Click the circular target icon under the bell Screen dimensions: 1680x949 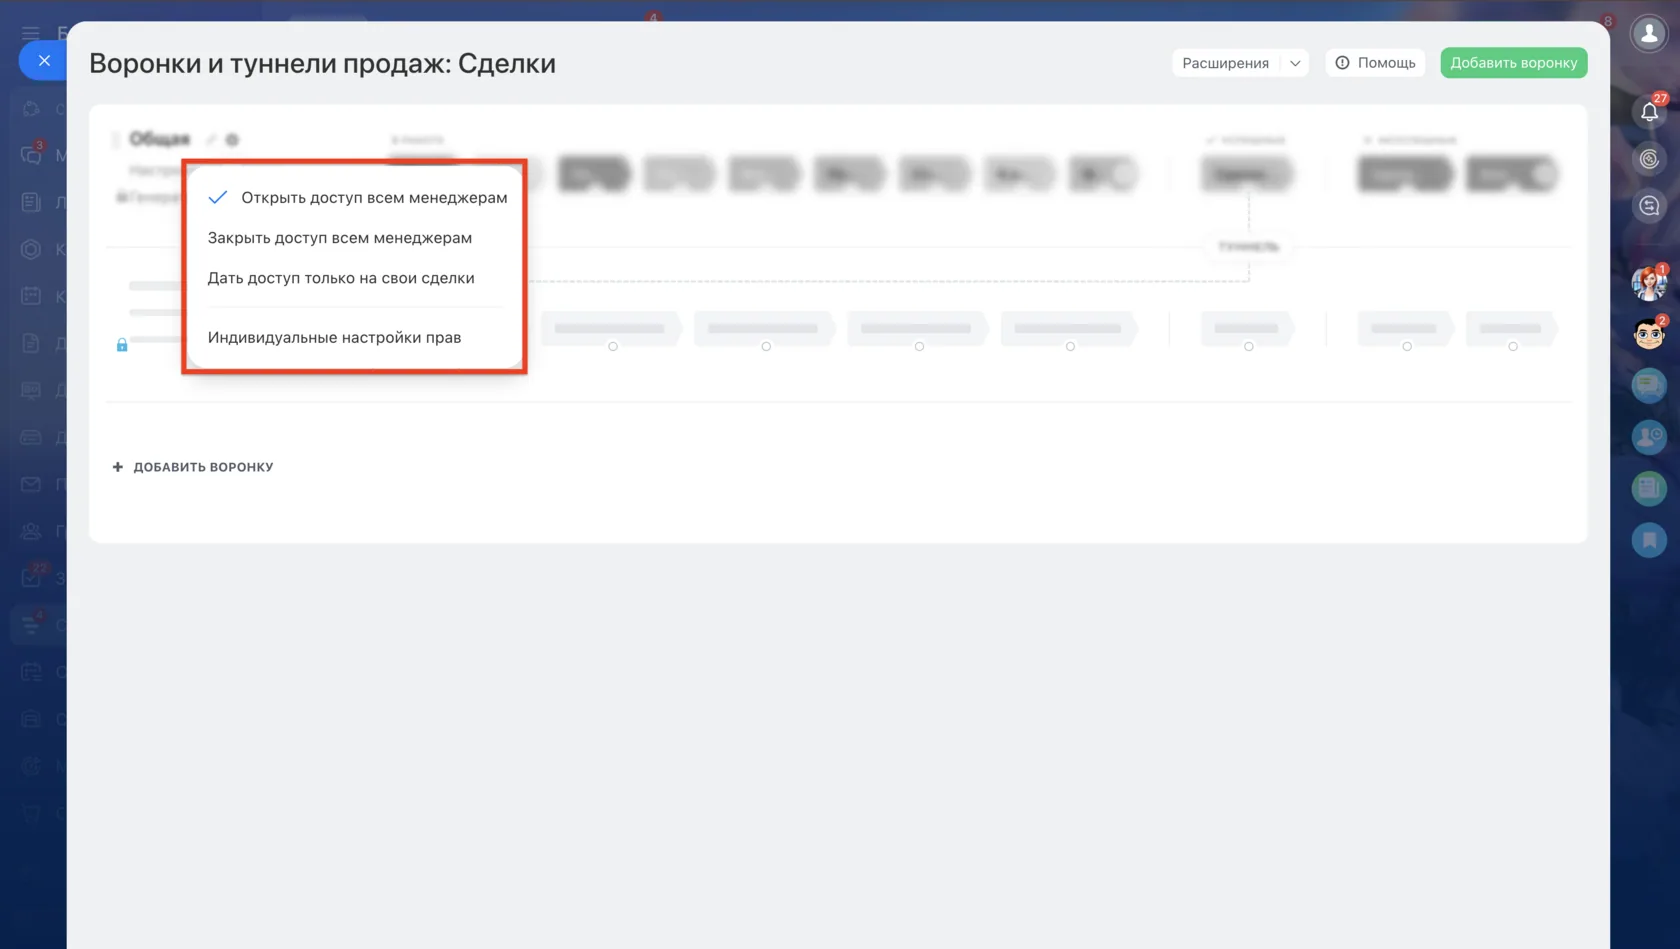(x=1649, y=159)
